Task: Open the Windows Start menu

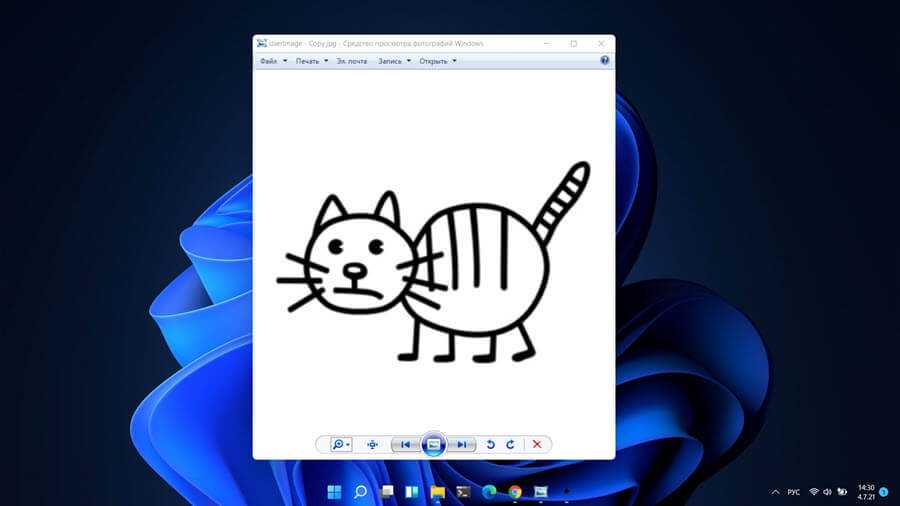Action: click(334, 492)
